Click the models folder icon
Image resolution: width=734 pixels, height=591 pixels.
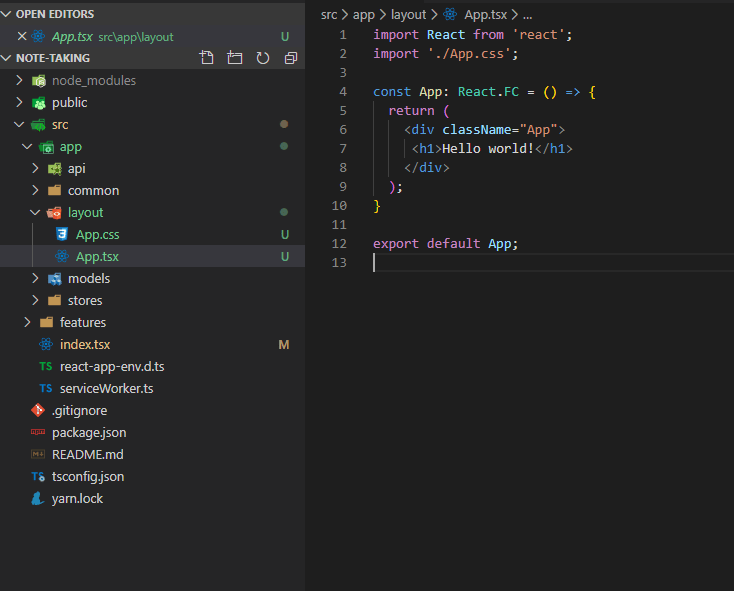tap(55, 279)
